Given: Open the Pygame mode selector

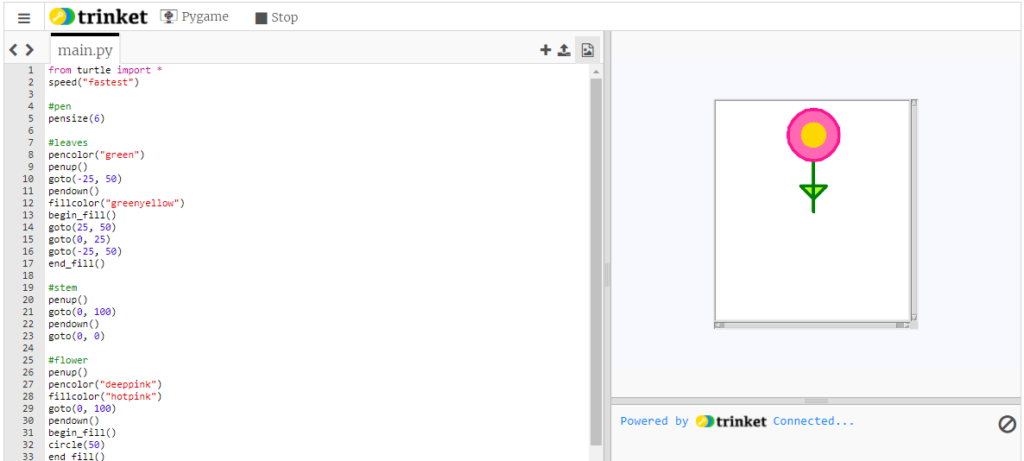Looking at the screenshot, I should tap(195, 17).
